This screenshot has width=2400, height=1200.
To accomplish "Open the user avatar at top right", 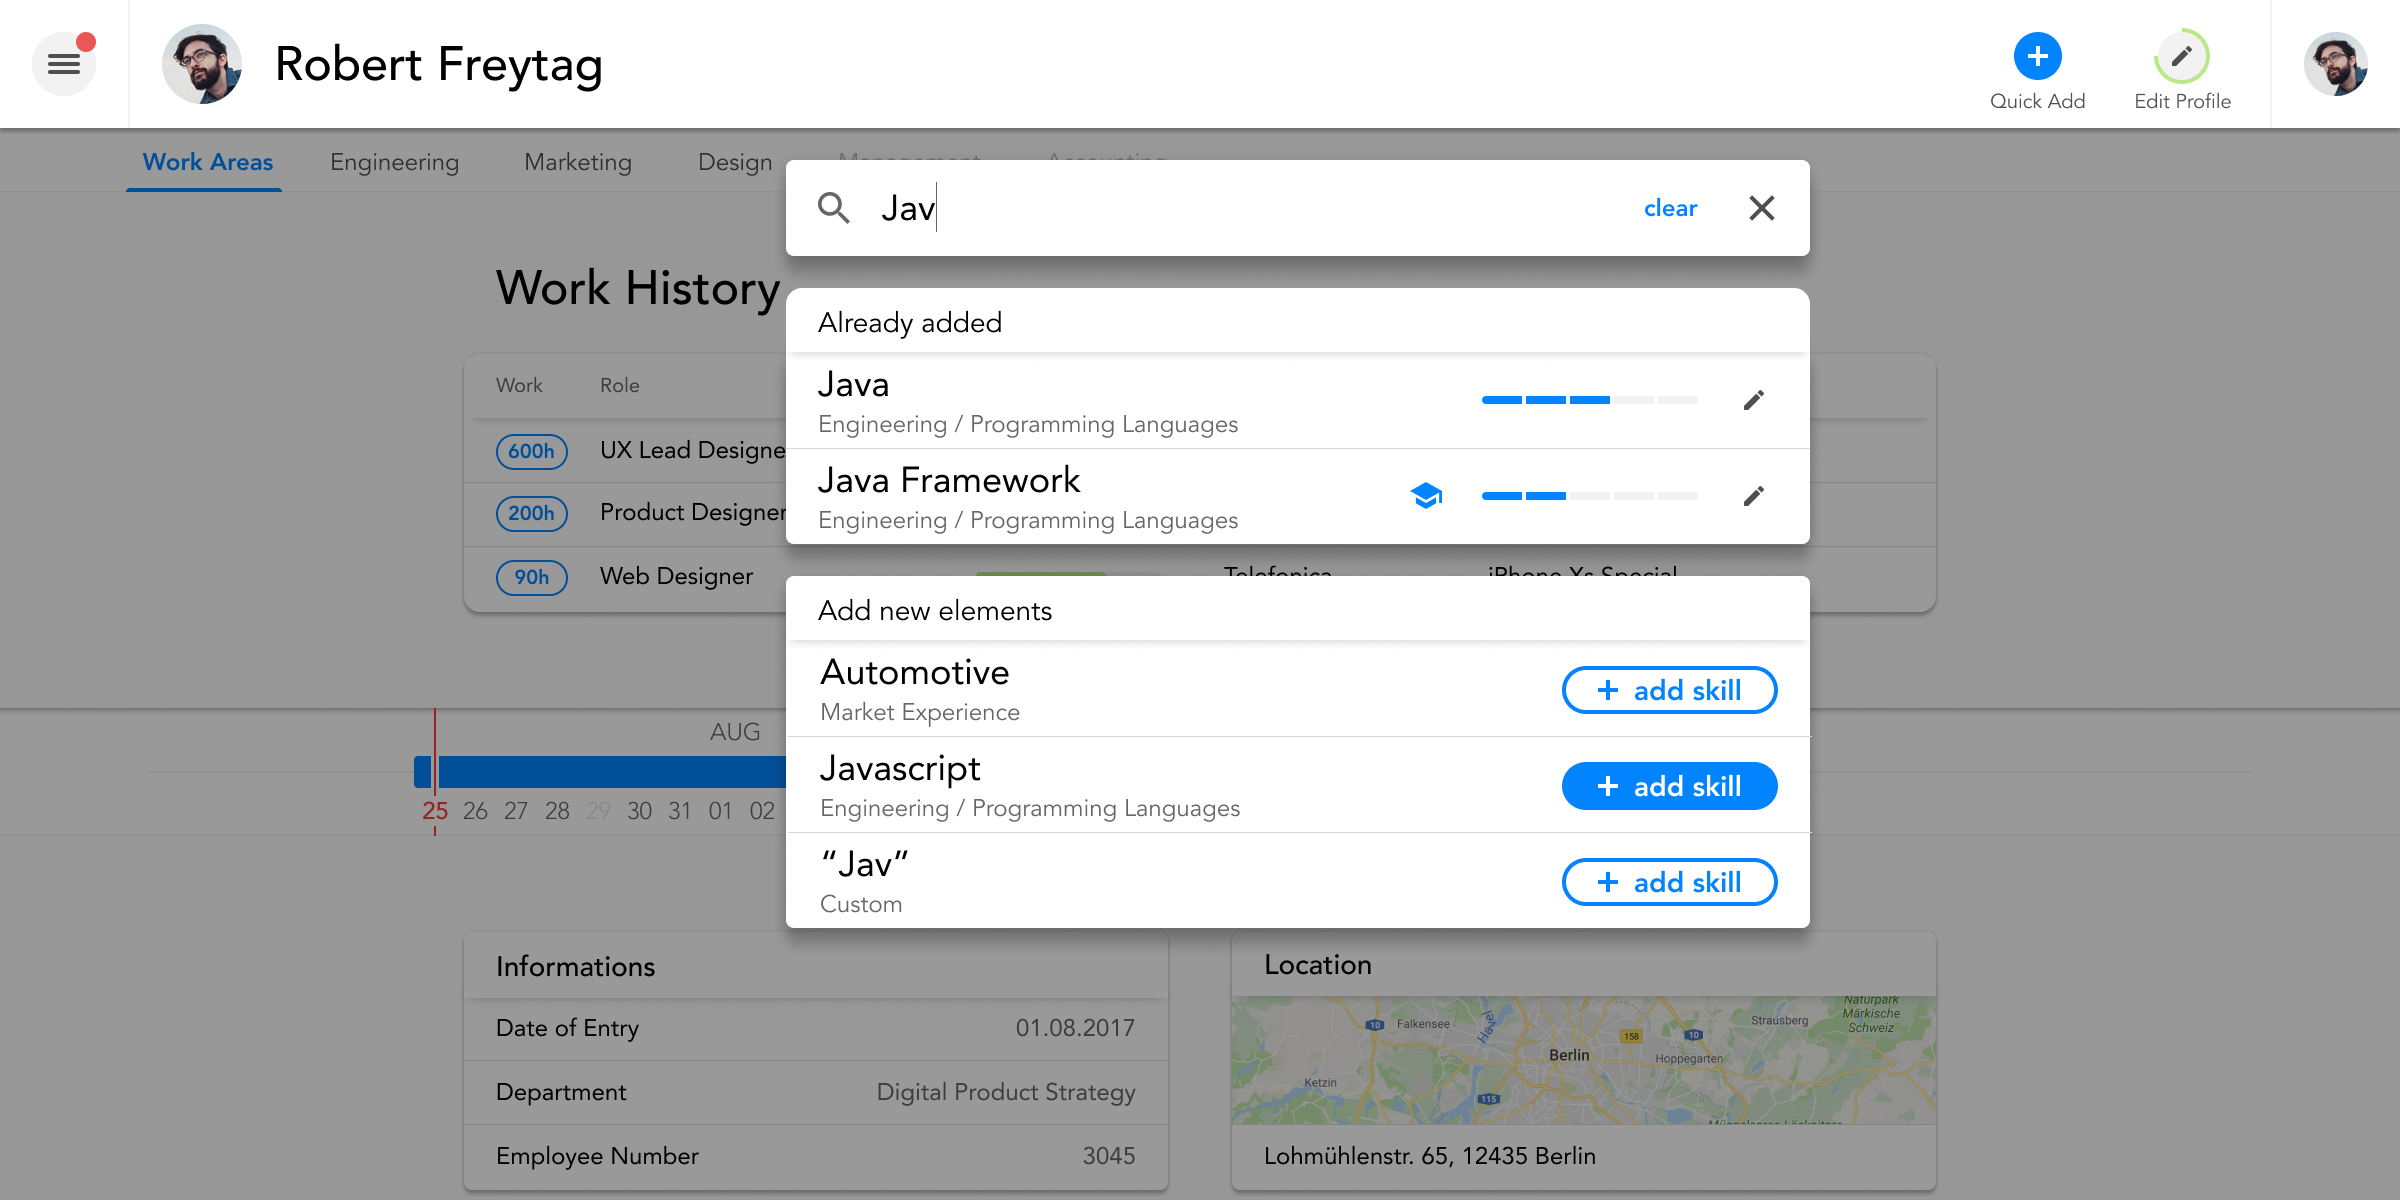I will (x=2335, y=64).
